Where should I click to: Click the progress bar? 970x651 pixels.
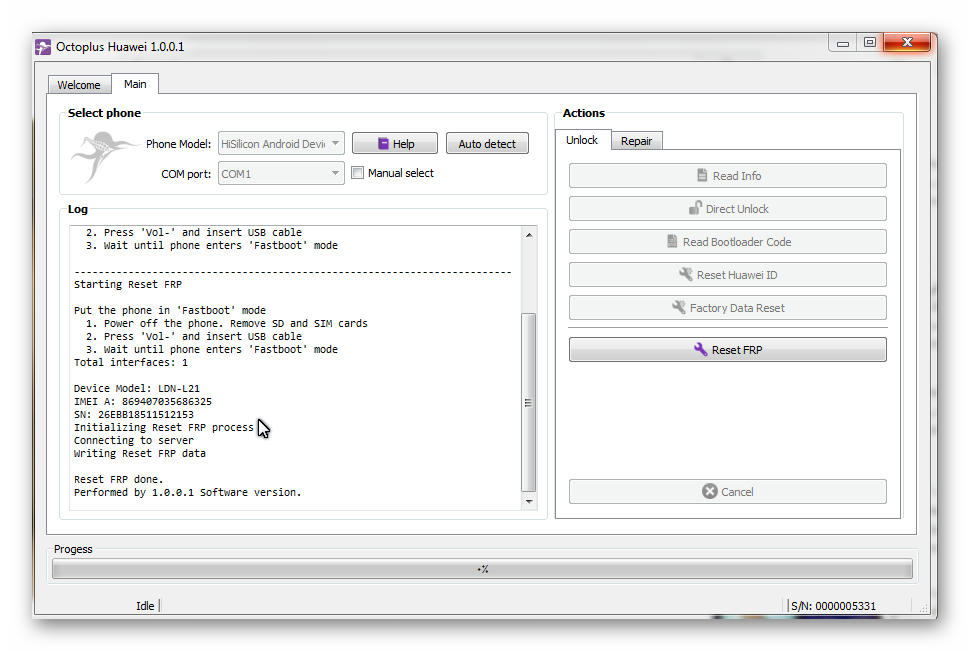(x=483, y=569)
